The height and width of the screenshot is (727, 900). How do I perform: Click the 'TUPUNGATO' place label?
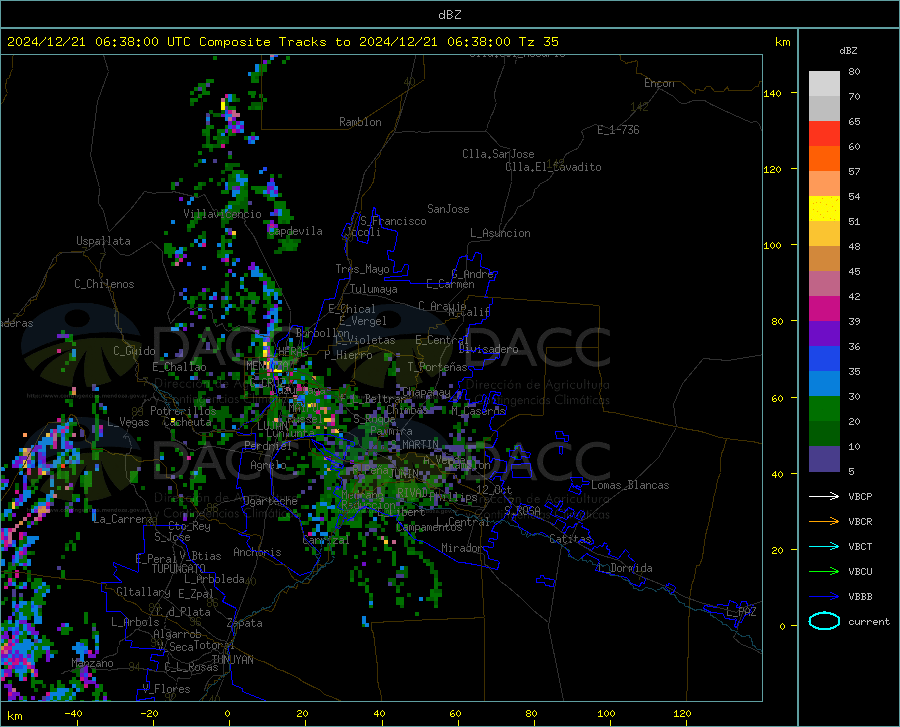178,569
